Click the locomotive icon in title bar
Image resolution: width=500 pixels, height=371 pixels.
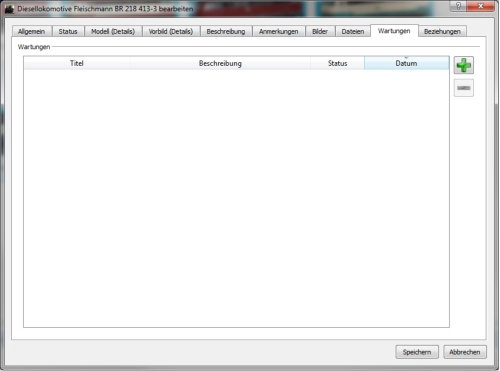(x=9, y=9)
